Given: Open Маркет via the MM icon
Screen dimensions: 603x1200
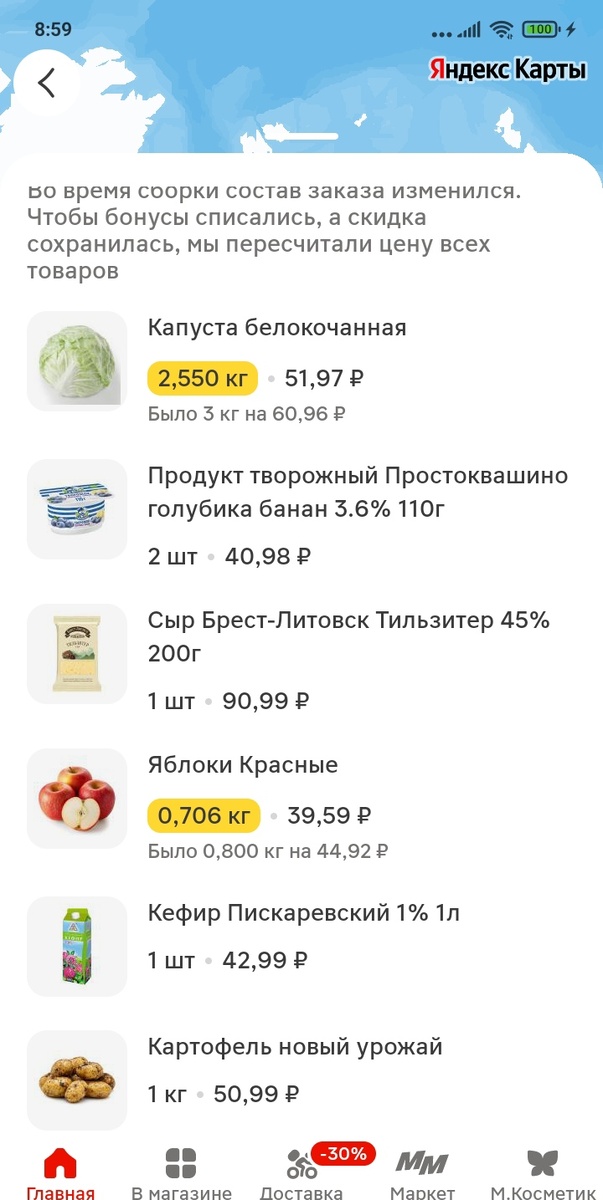Looking at the screenshot, I should pos(422,1161).
